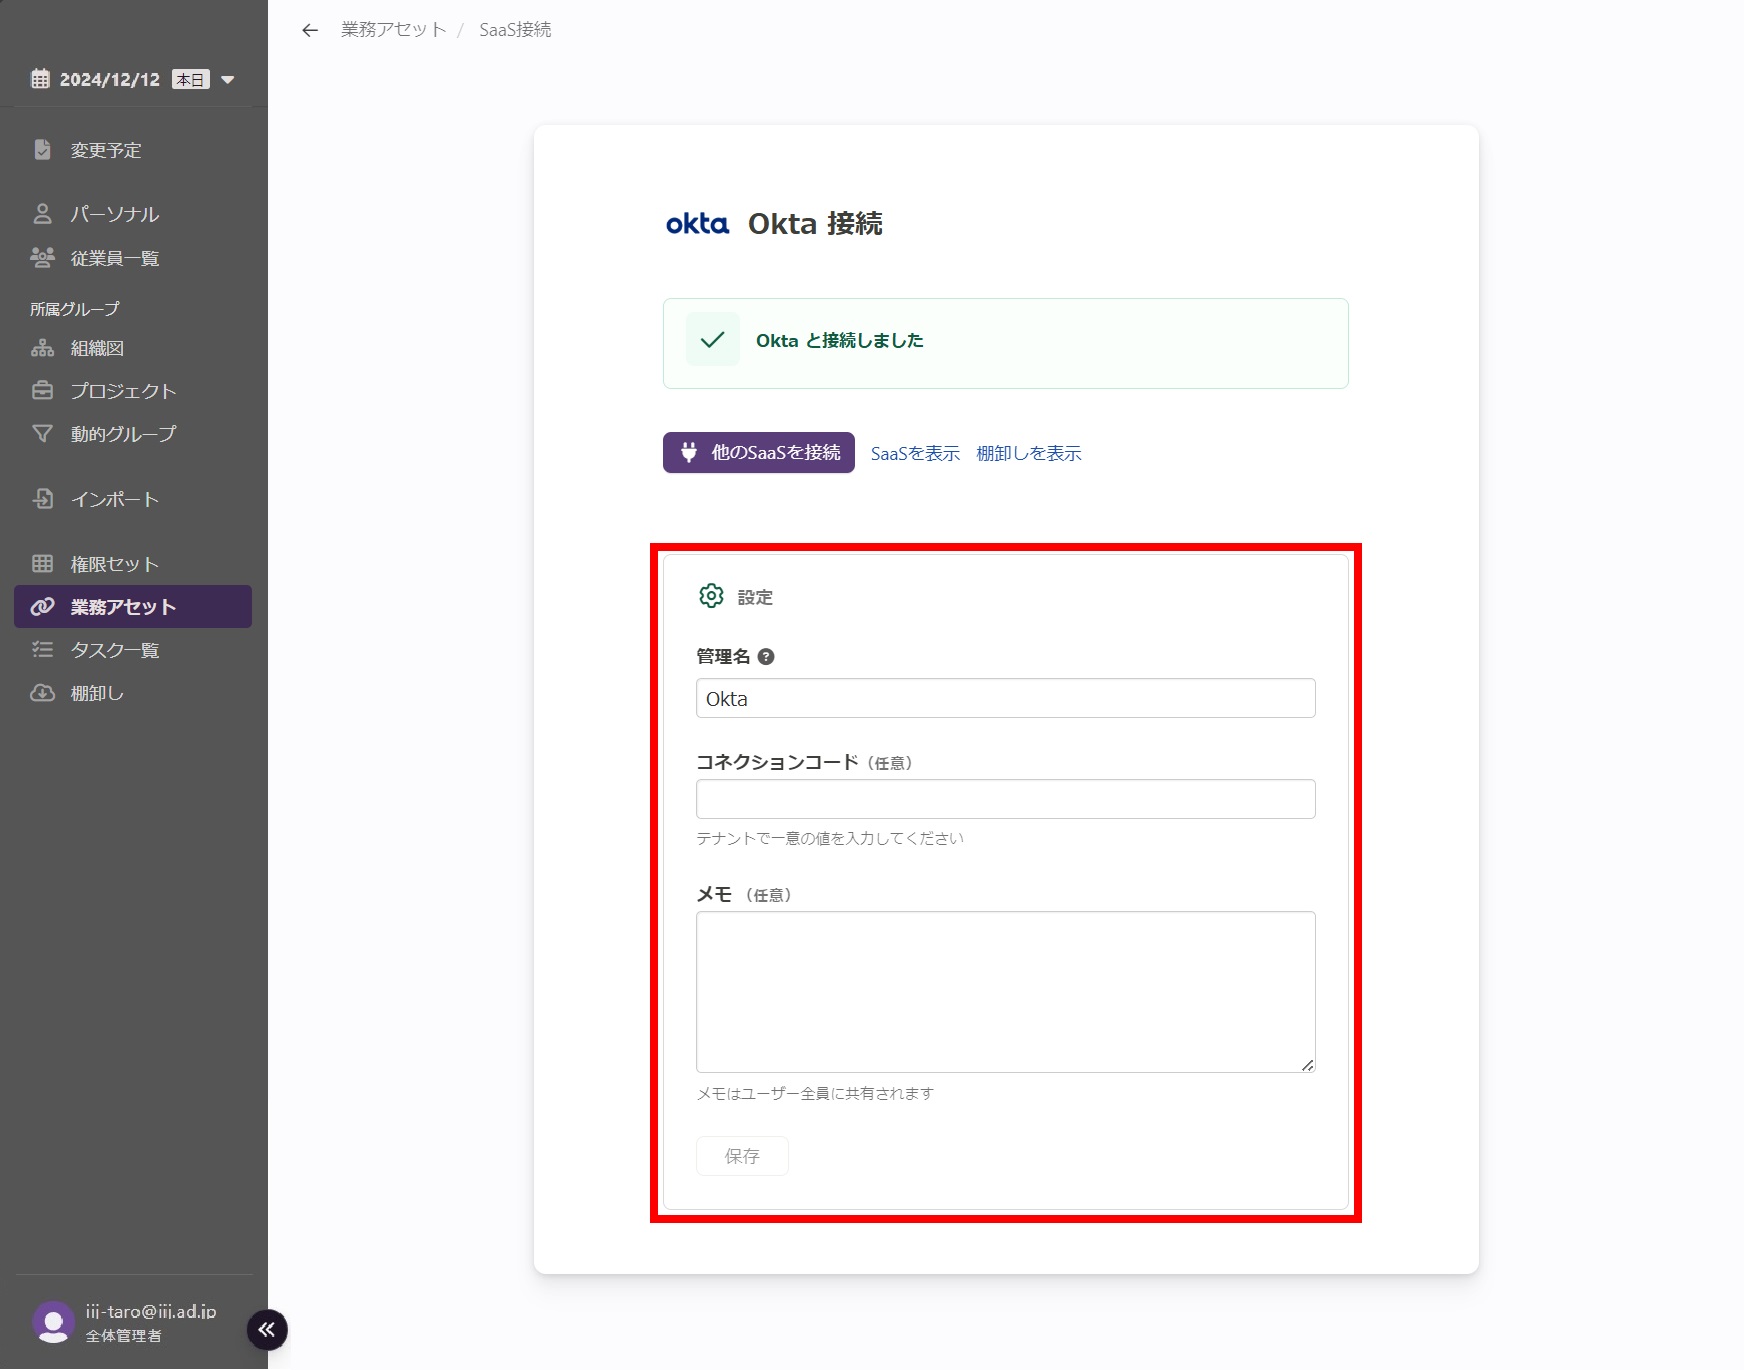Click the user avatar icon
1744x1370 pixels.
click(x=53, y=1322)
